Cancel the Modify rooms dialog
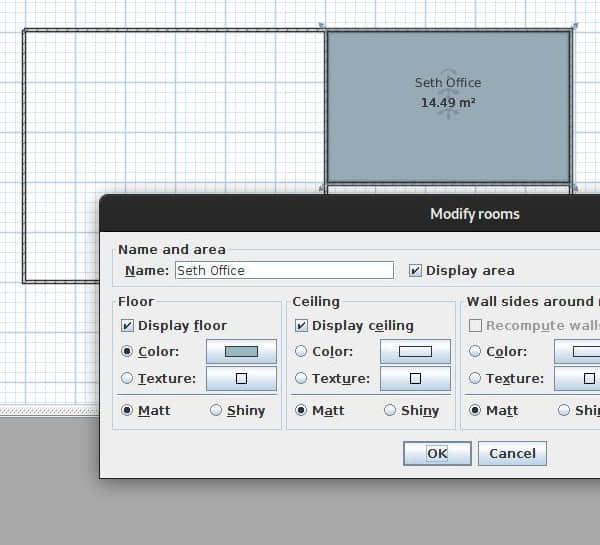This screenshot has width=600, height=545. tap(512, 453)
